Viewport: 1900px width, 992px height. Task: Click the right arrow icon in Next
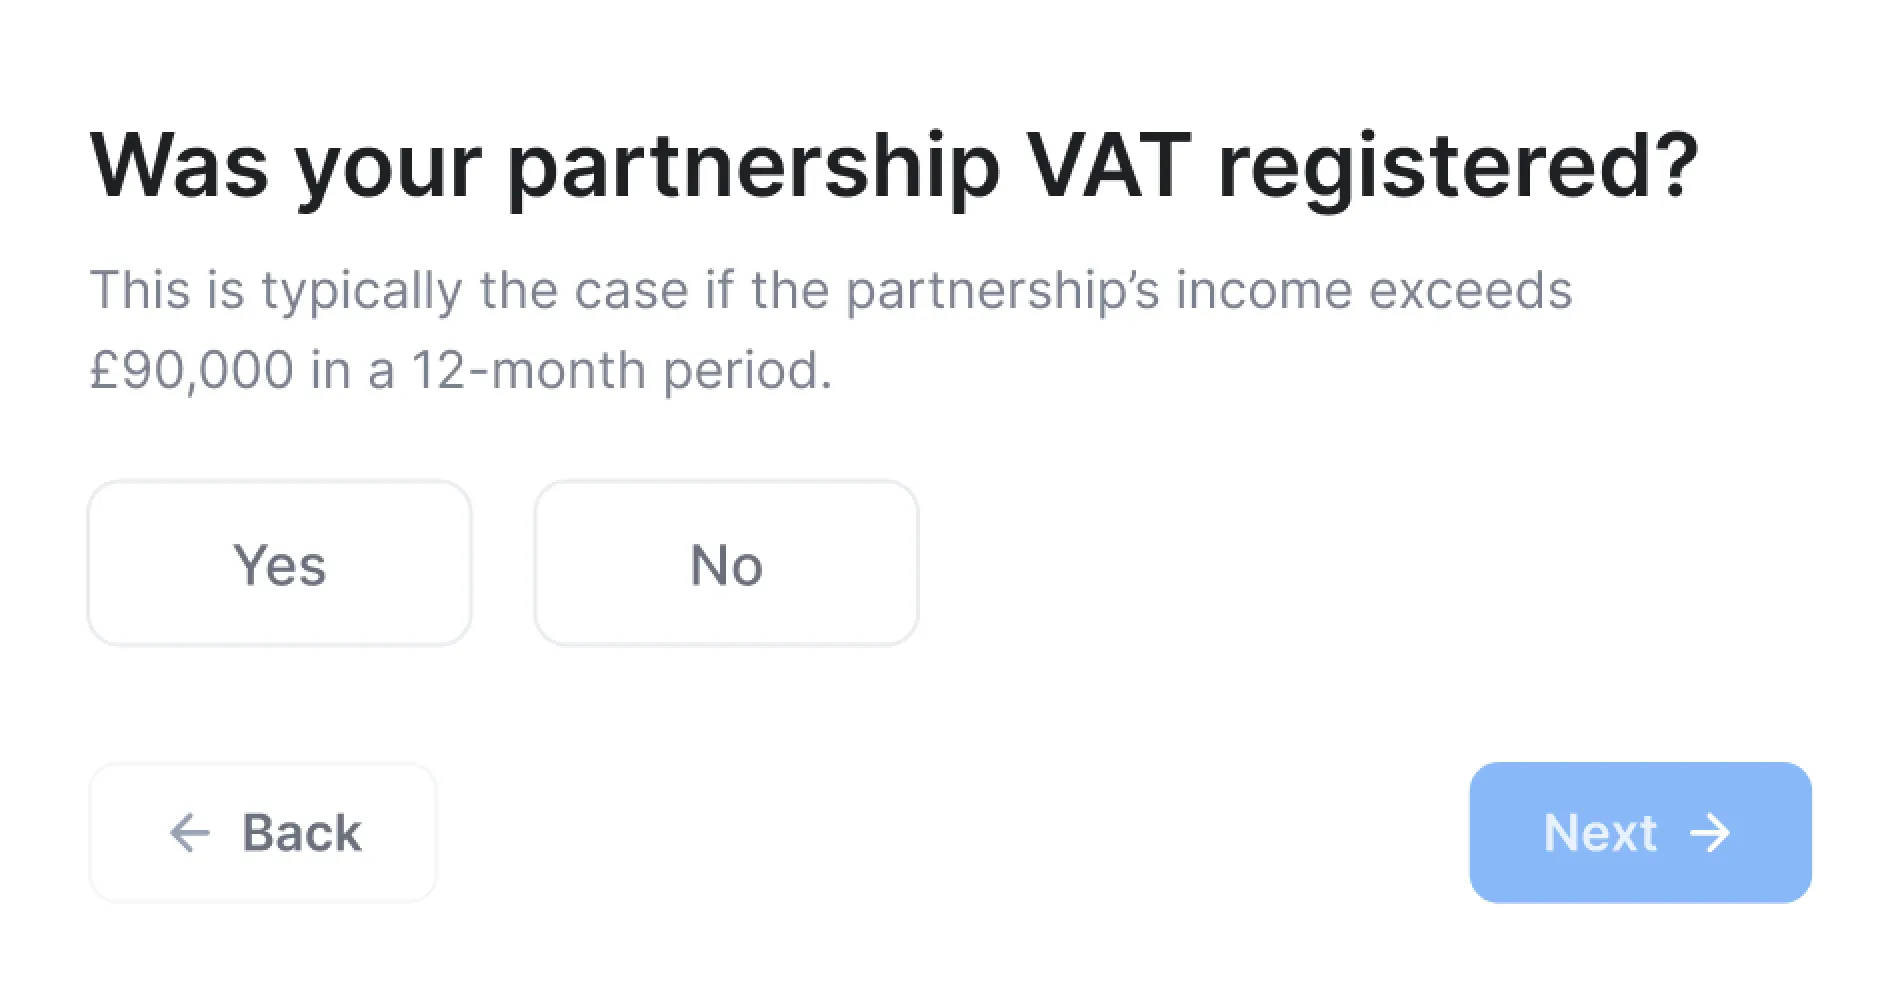pos(1710,833)
